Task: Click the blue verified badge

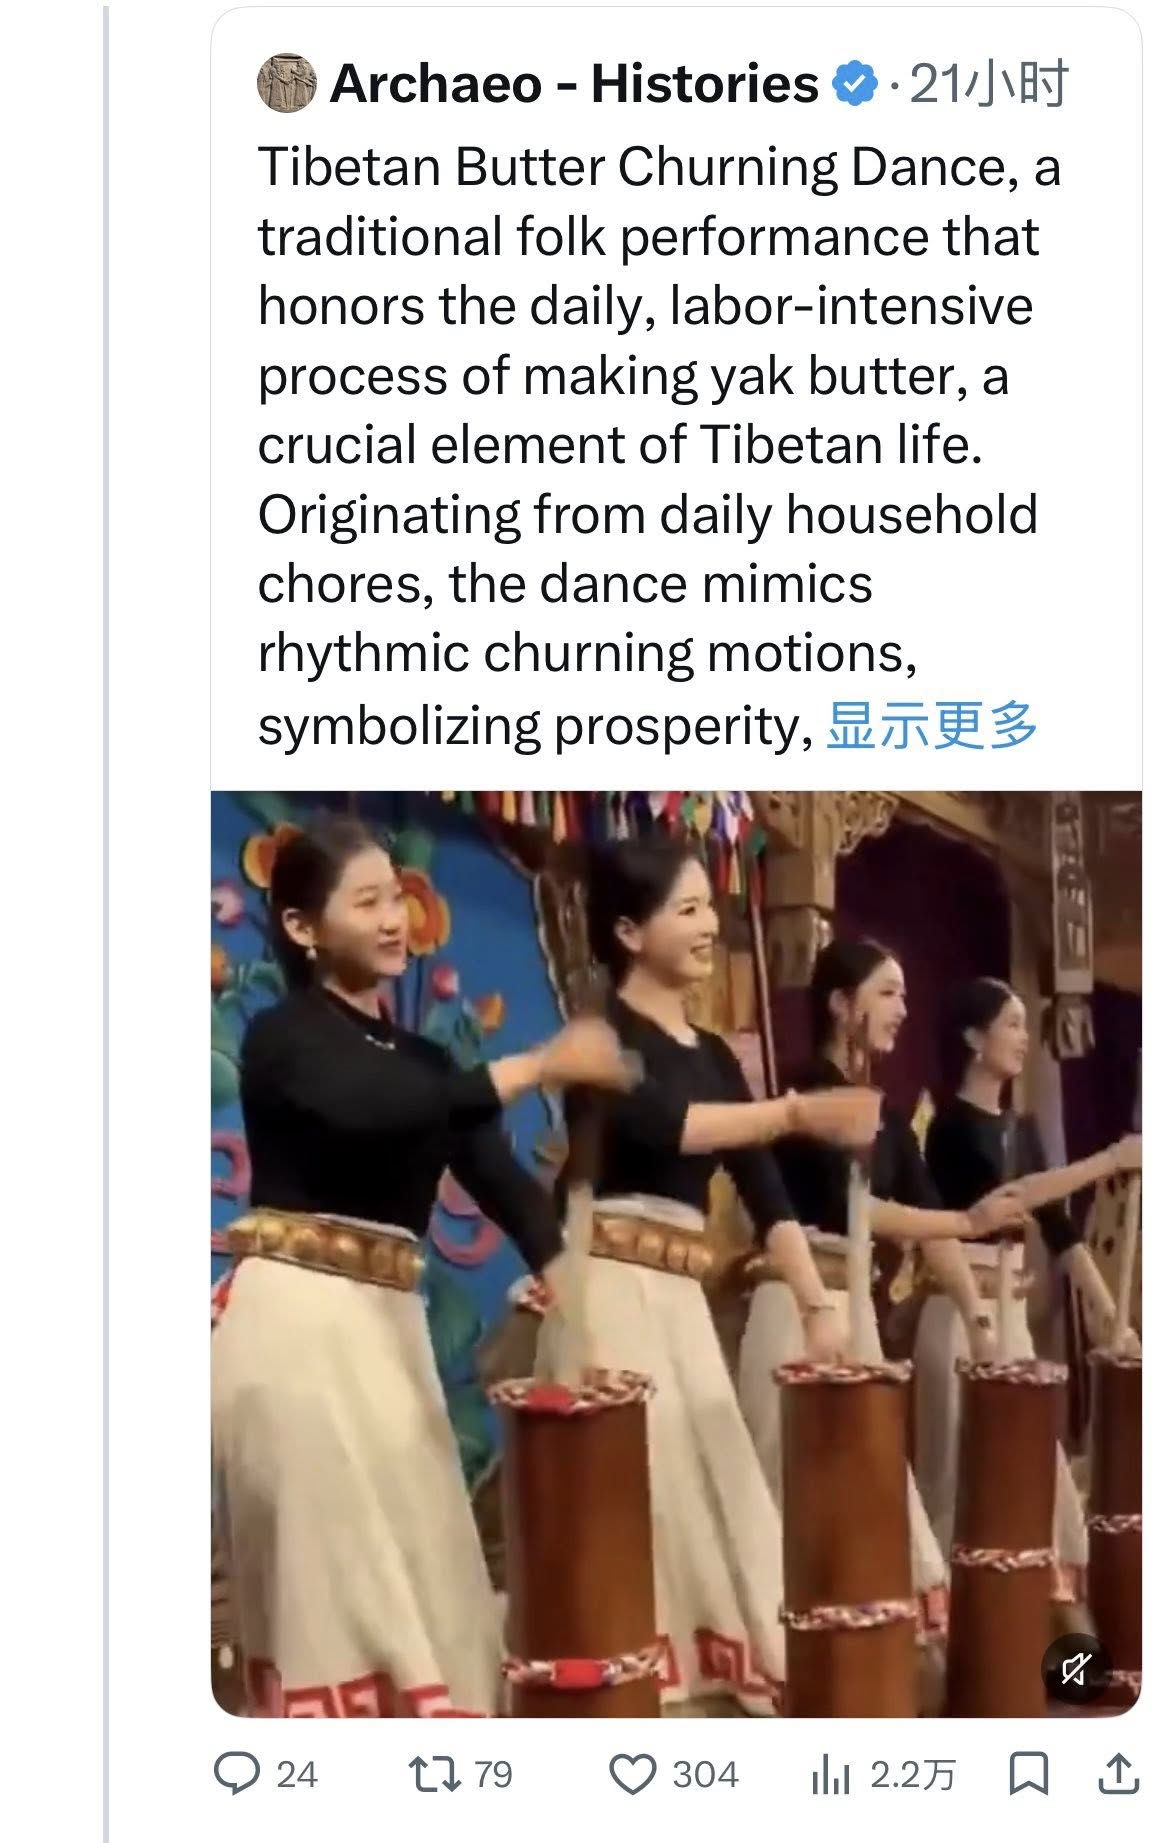Action: (x=856, y=83)
